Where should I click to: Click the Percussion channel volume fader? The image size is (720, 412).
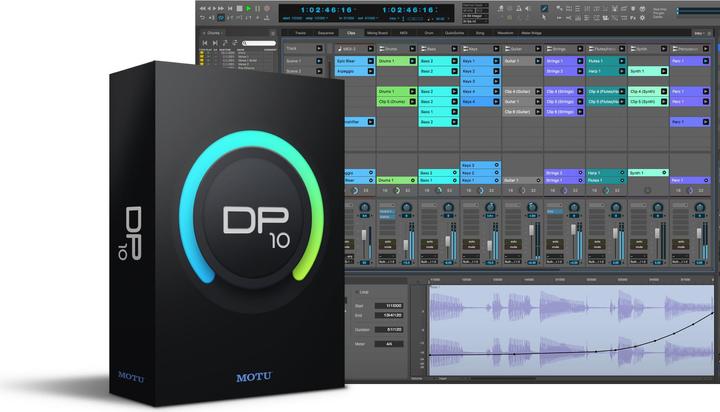click(x=699, y=233)
